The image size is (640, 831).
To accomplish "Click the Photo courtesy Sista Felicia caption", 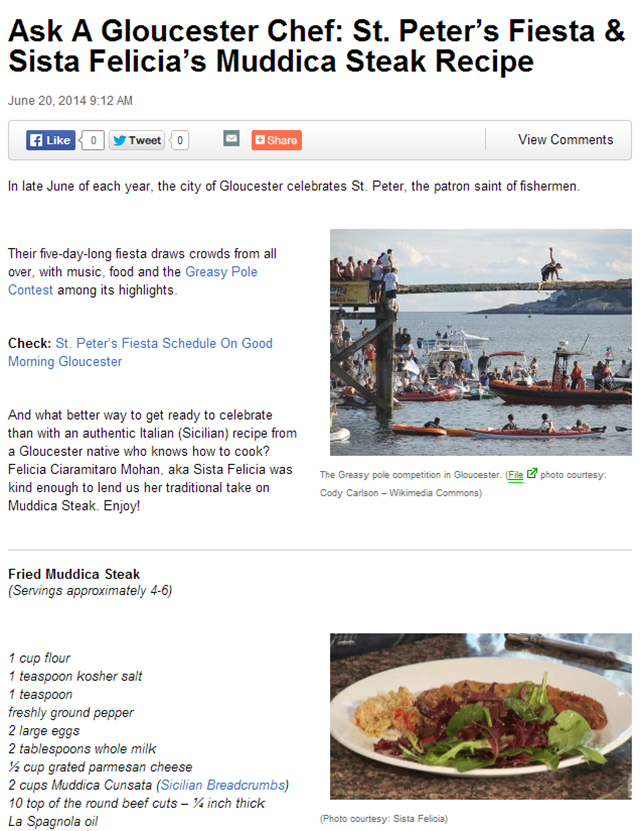I will (384, 818).
